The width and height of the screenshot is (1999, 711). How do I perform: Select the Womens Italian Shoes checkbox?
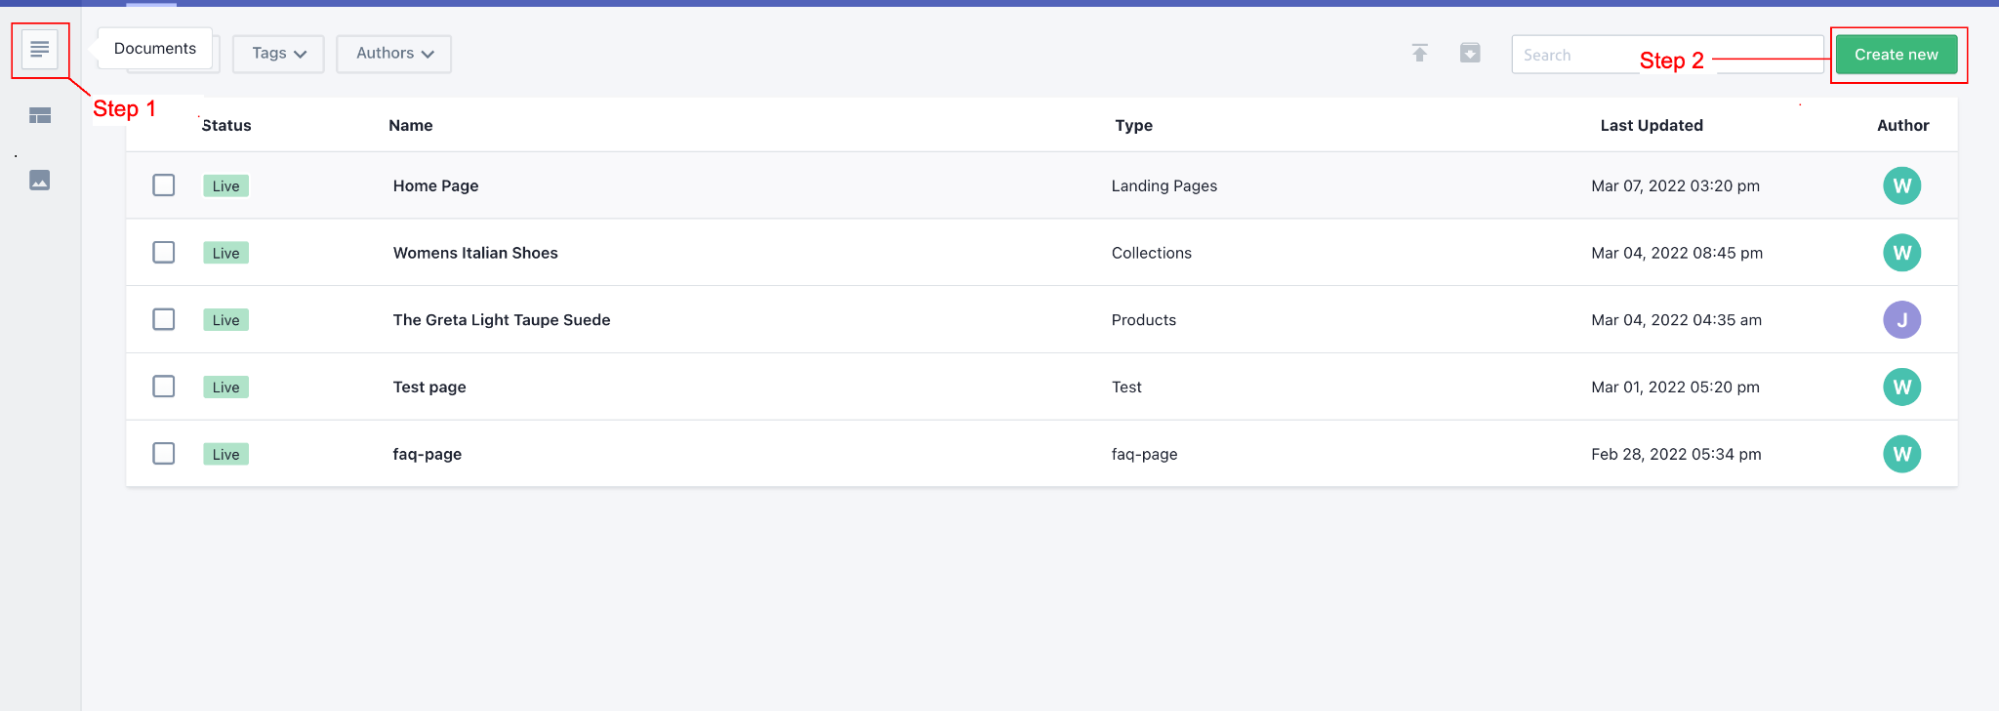pos(164,252)
